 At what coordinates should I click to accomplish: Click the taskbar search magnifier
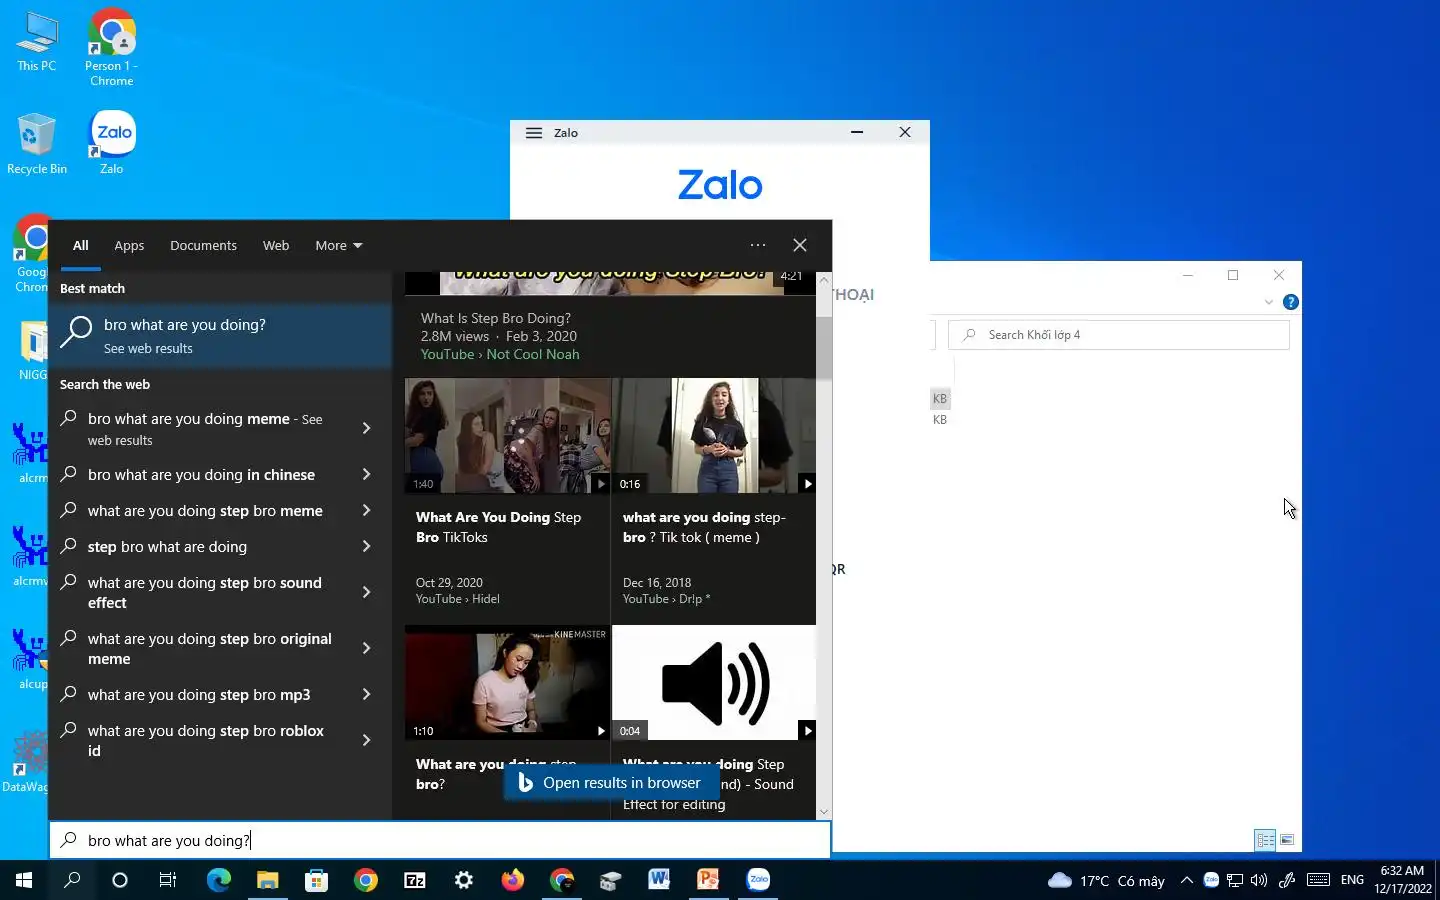coord(72,880)
